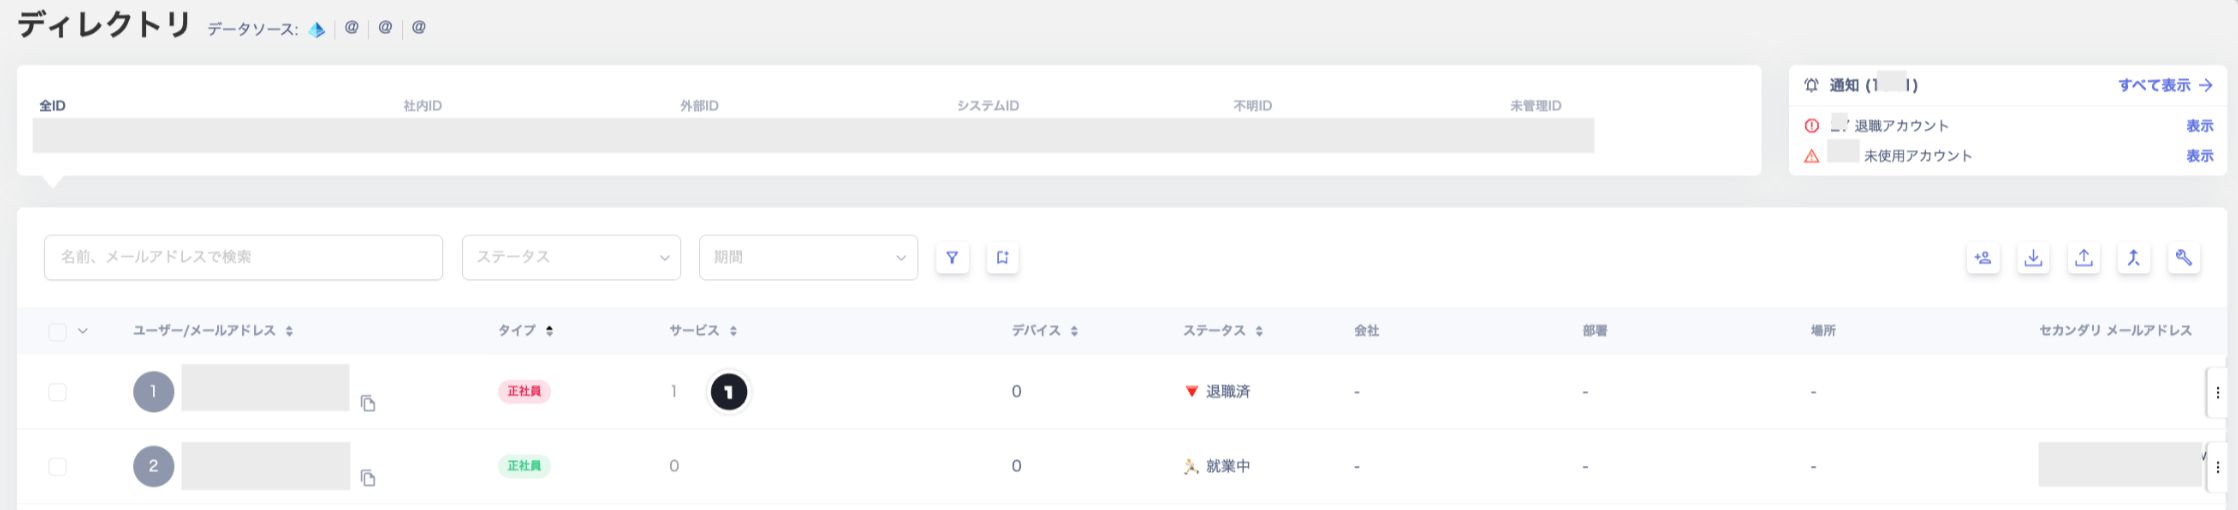Screen dimensions: 2238x510
Task: Copy the email address of user 1
Action: [368, 403]
